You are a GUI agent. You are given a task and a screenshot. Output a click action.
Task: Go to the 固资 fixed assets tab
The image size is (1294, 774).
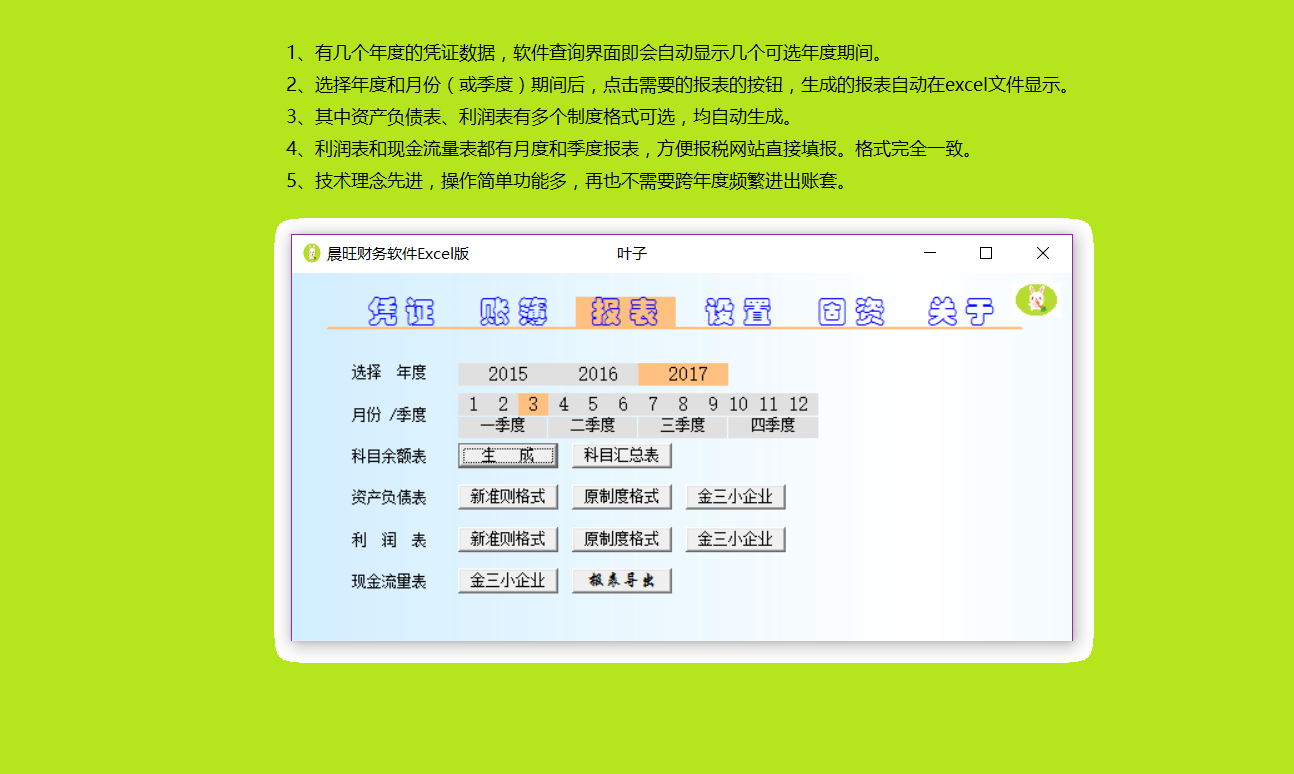[x=851, y=313]
